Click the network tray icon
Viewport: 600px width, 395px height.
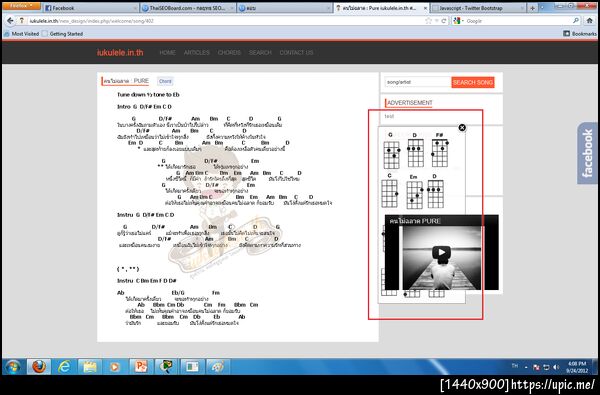pyautogui.click(x=546, y=367)
